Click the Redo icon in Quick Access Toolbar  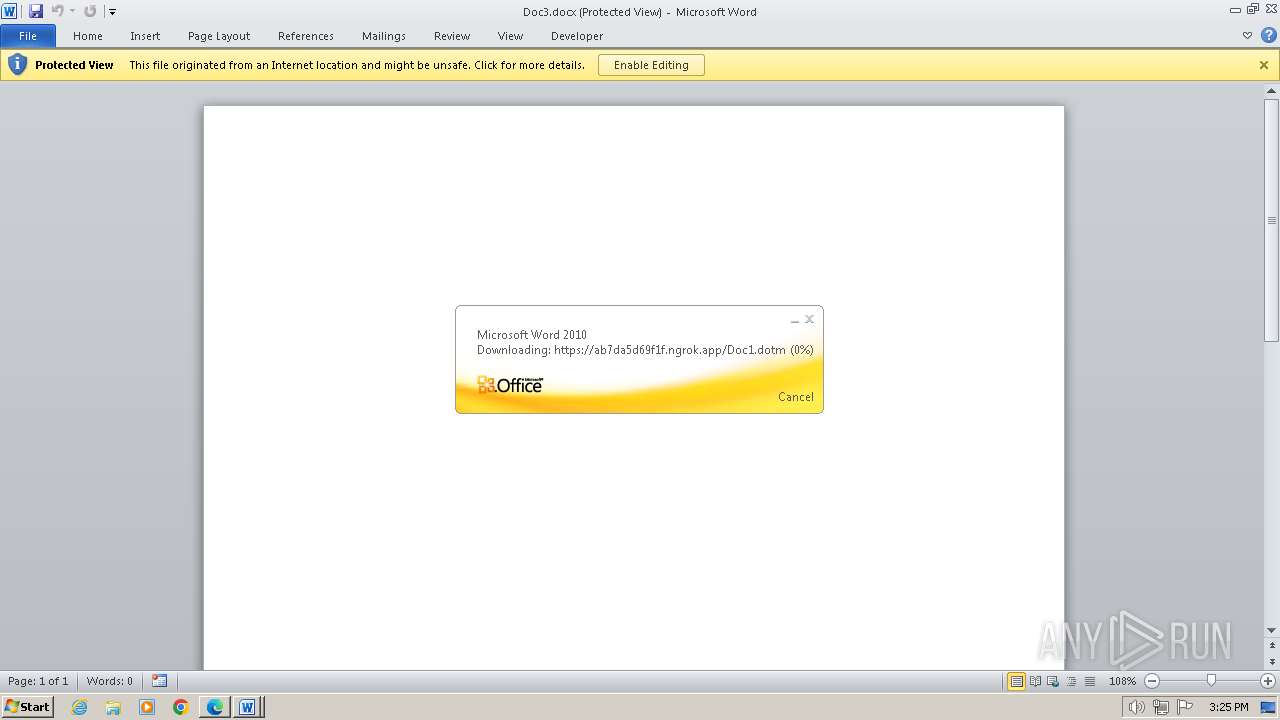point(90,11)
